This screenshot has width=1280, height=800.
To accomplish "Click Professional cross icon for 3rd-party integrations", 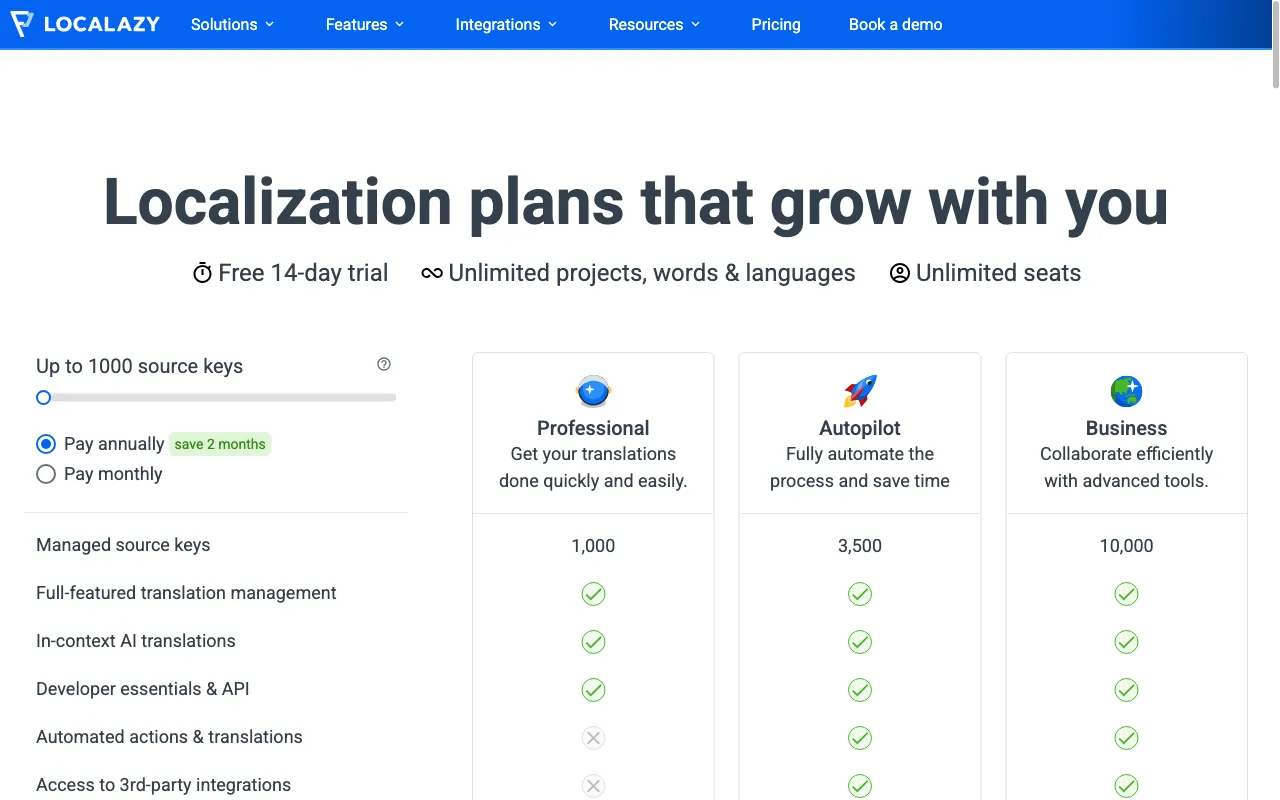I will point(593,786).
